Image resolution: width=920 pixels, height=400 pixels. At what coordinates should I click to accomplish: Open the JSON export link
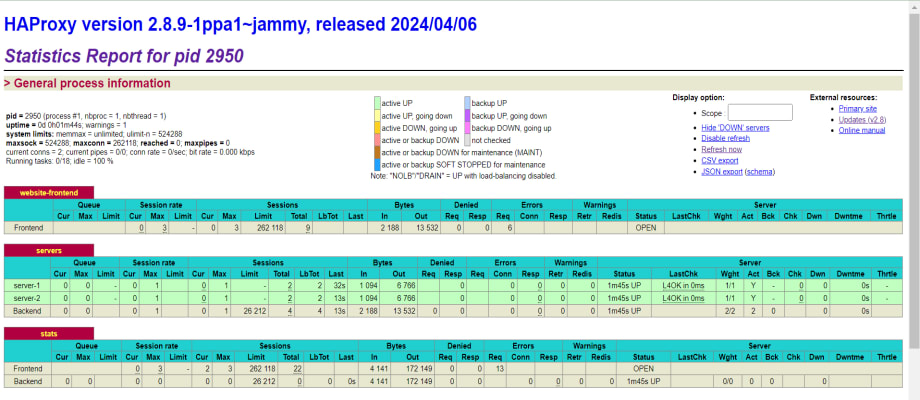723,171
